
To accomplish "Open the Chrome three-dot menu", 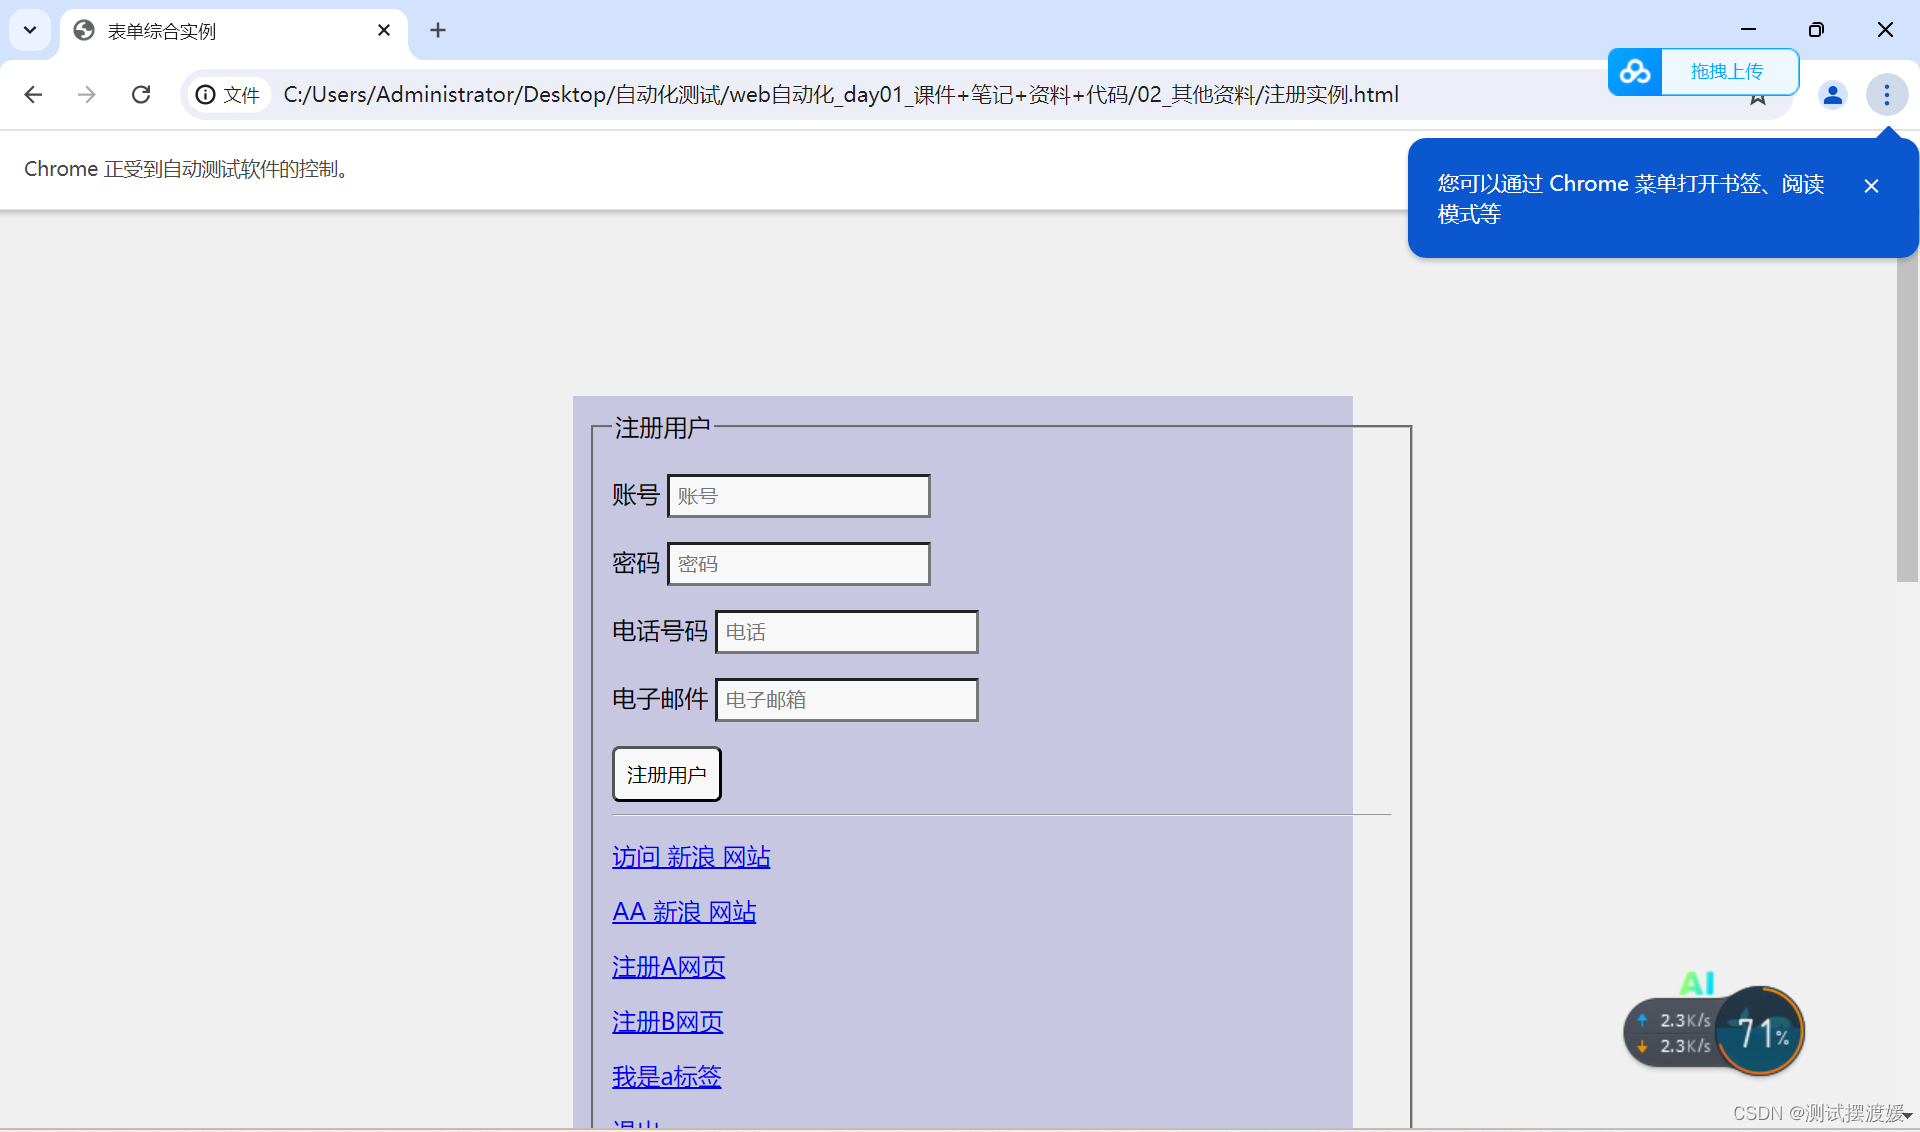I will 1886,95.
